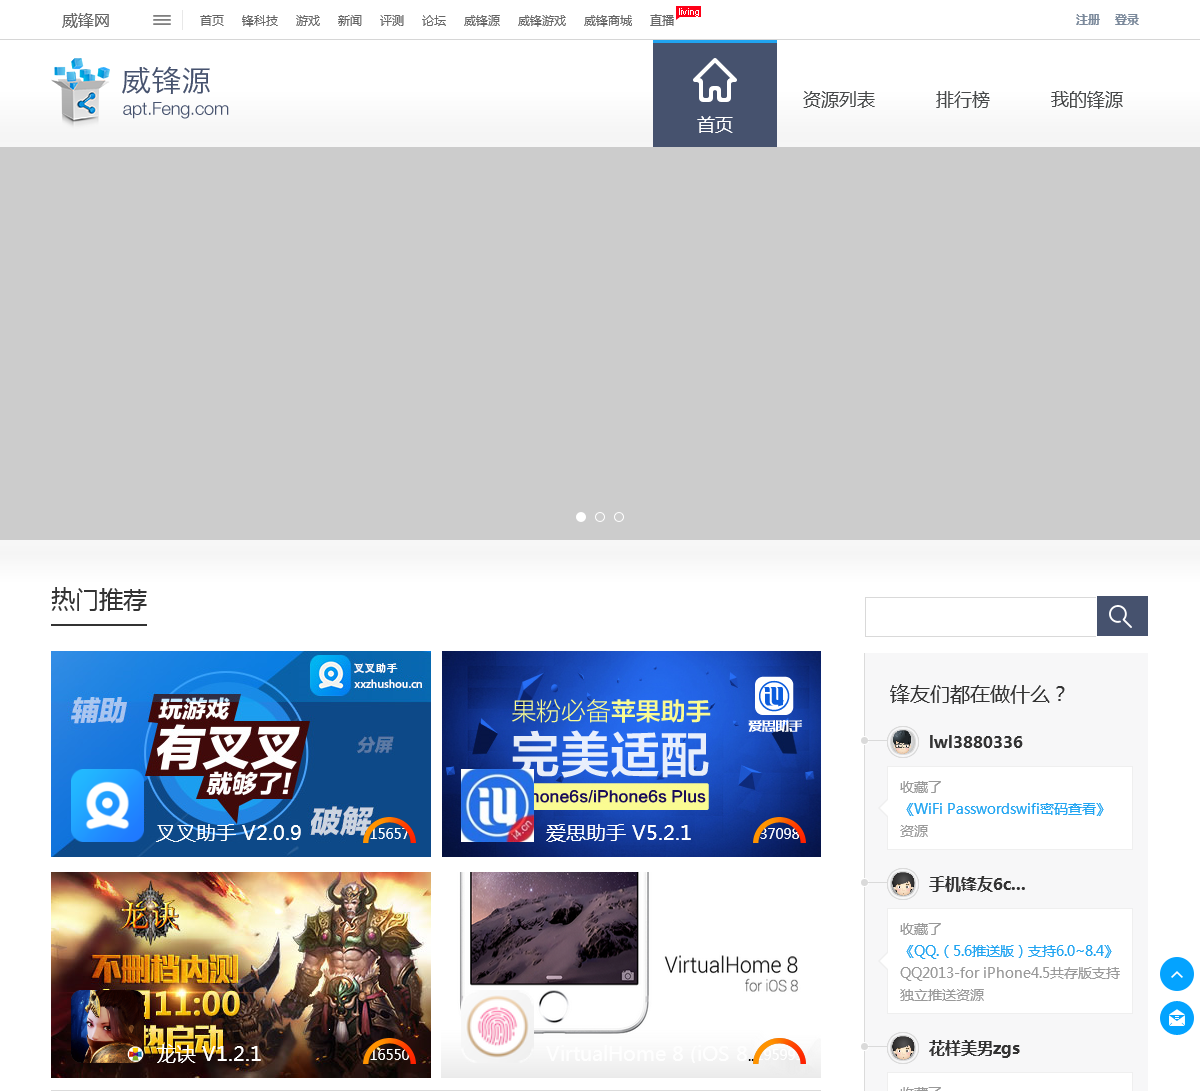Click the 爱思助手 app icon
This screenshot has width=1200, height=1091.
point(497,805)
